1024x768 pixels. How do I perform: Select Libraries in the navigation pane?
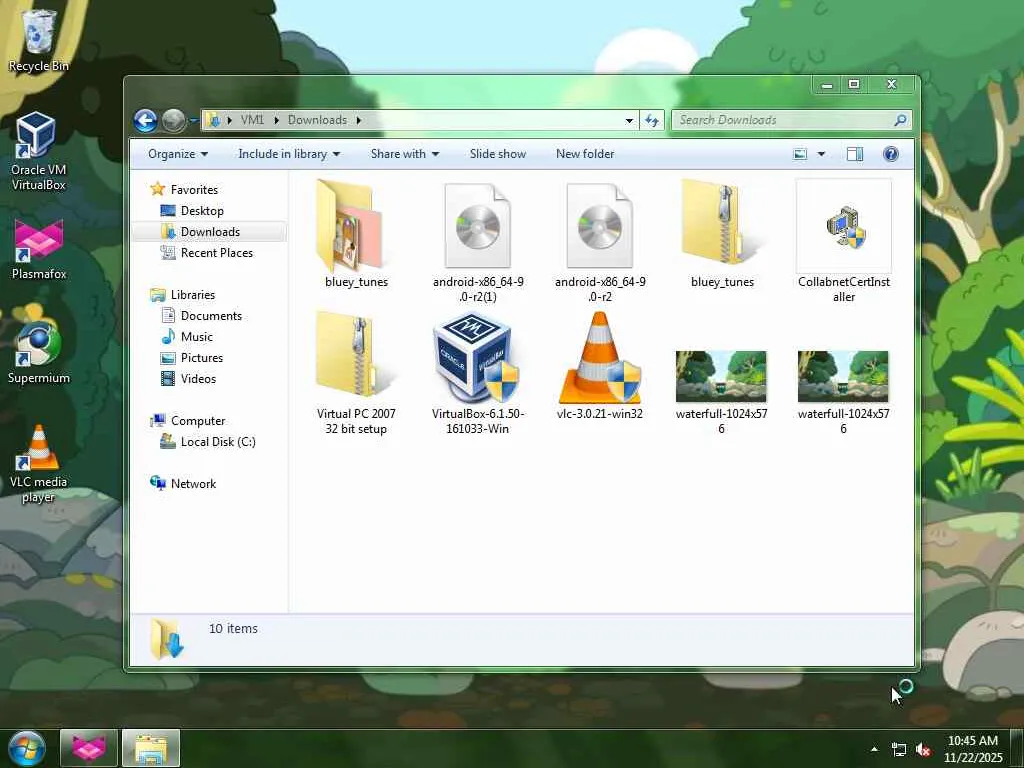[x=193, y=295]
